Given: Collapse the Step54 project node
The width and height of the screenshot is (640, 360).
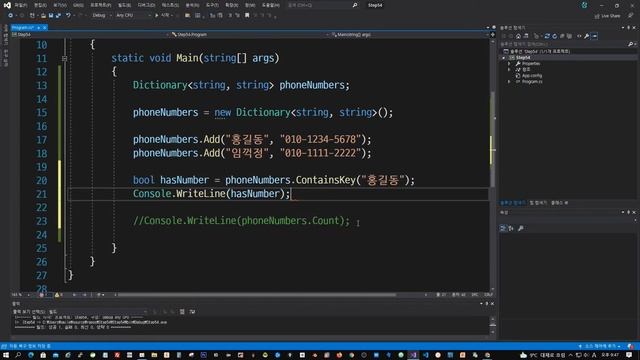Looking at the screenshot, I should 504,58.
